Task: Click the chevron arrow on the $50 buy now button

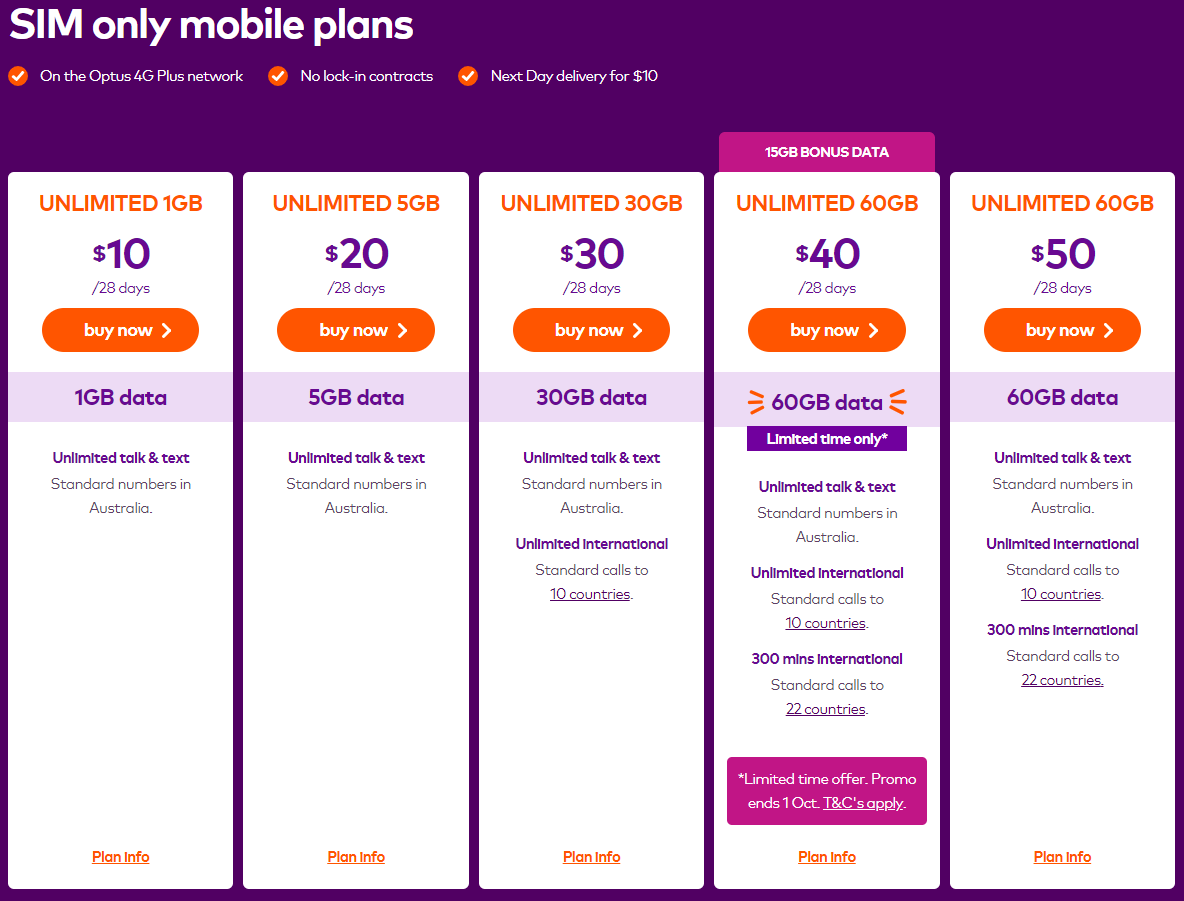Action: 1108,330
